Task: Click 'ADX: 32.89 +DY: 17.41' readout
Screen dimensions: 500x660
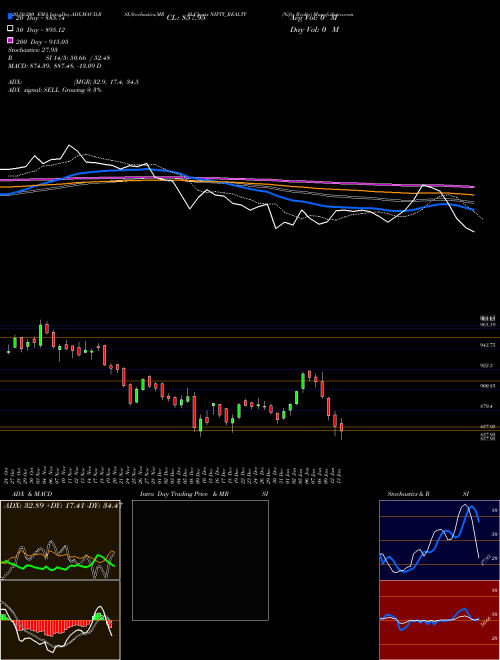Action: pyautogui.click(x=63, y=505)
